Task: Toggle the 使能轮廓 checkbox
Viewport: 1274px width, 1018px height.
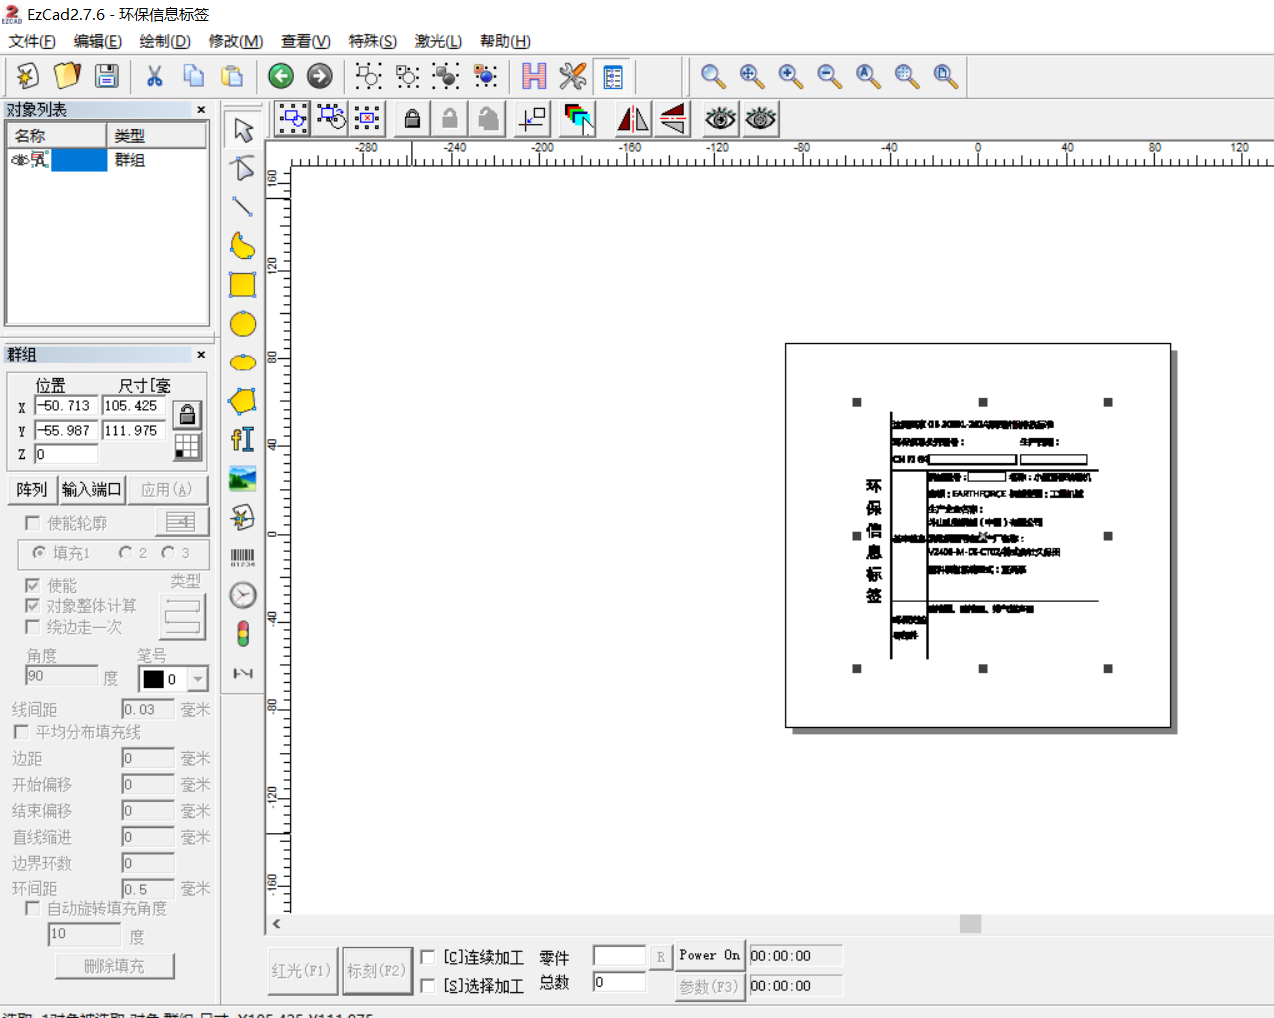Action: (33, 523)
